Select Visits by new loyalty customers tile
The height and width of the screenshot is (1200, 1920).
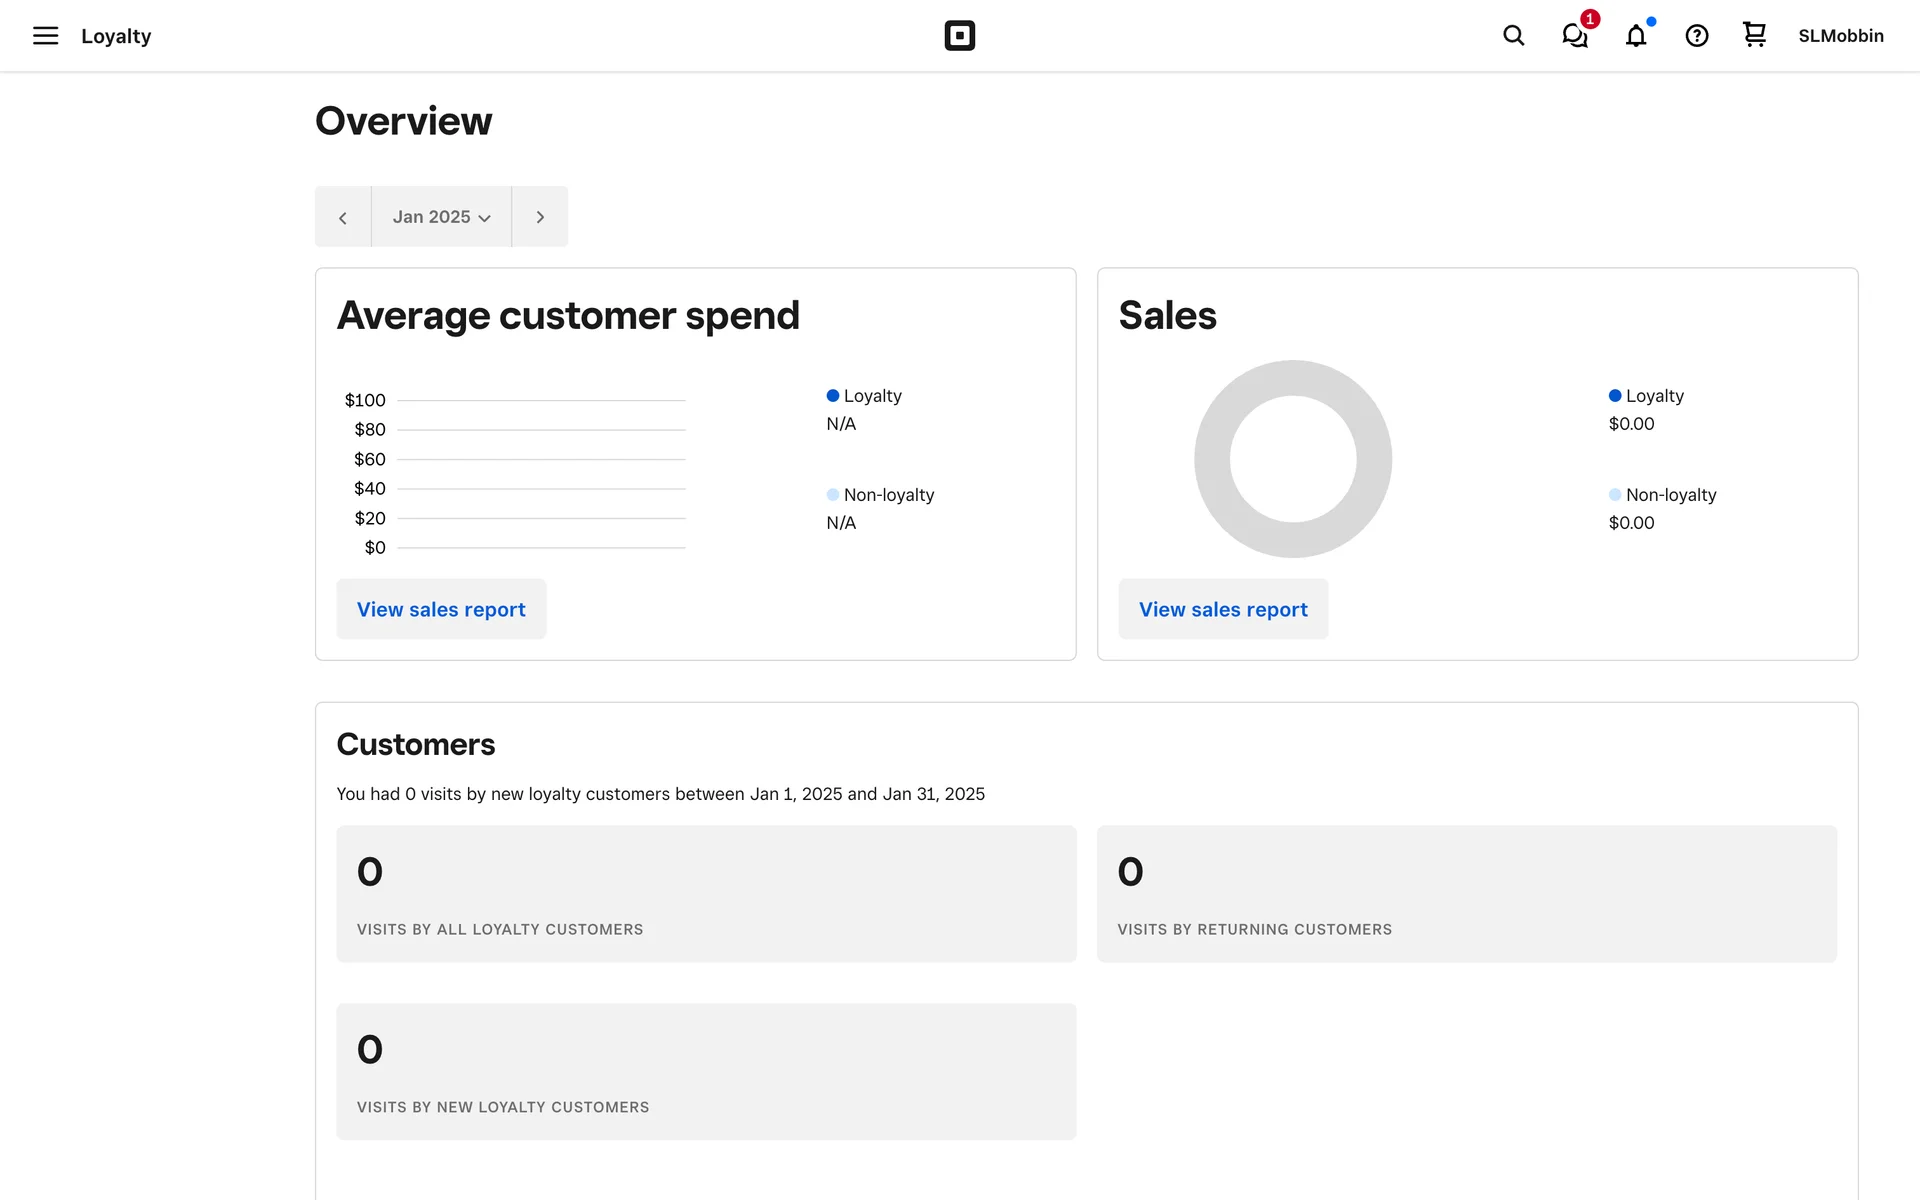706,1071
